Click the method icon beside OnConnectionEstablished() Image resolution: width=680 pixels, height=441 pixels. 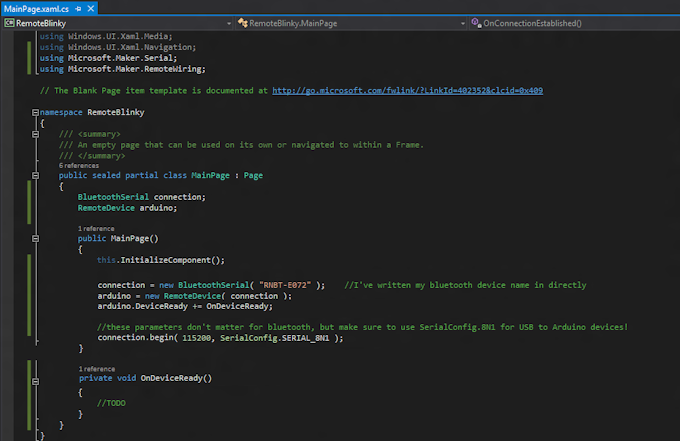click(476, 22)
